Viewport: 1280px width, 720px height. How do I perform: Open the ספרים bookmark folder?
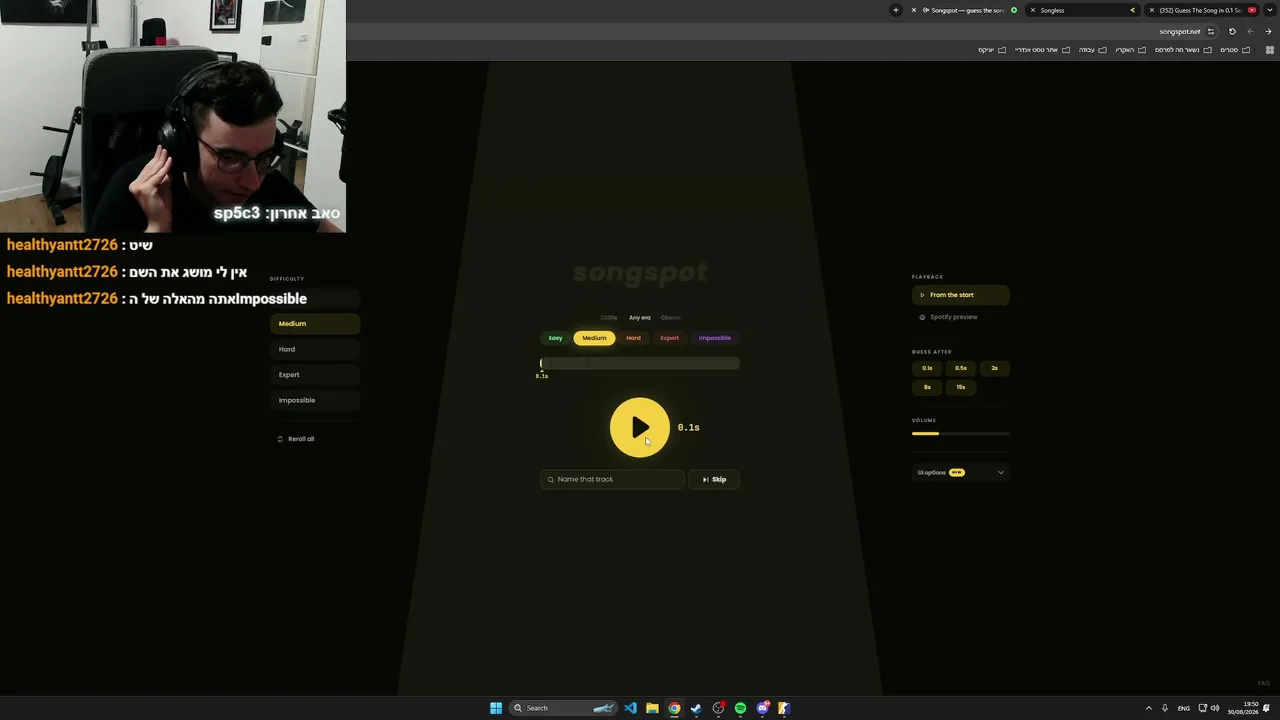pyautogui.click(x=1235, y=50)
